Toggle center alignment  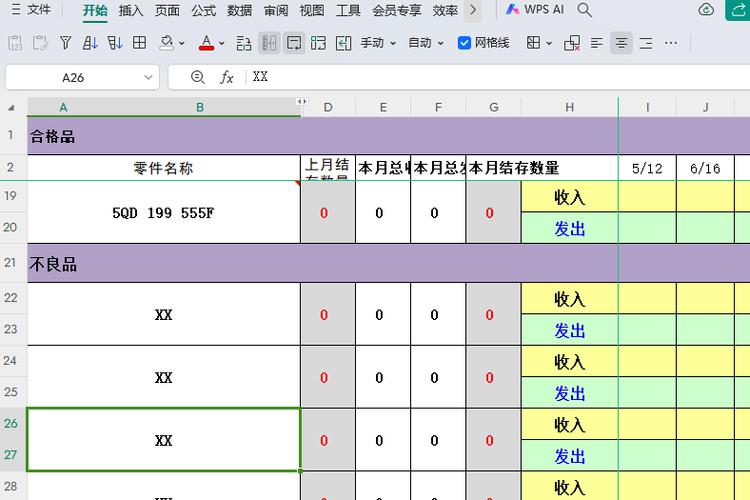coord(621,43)
